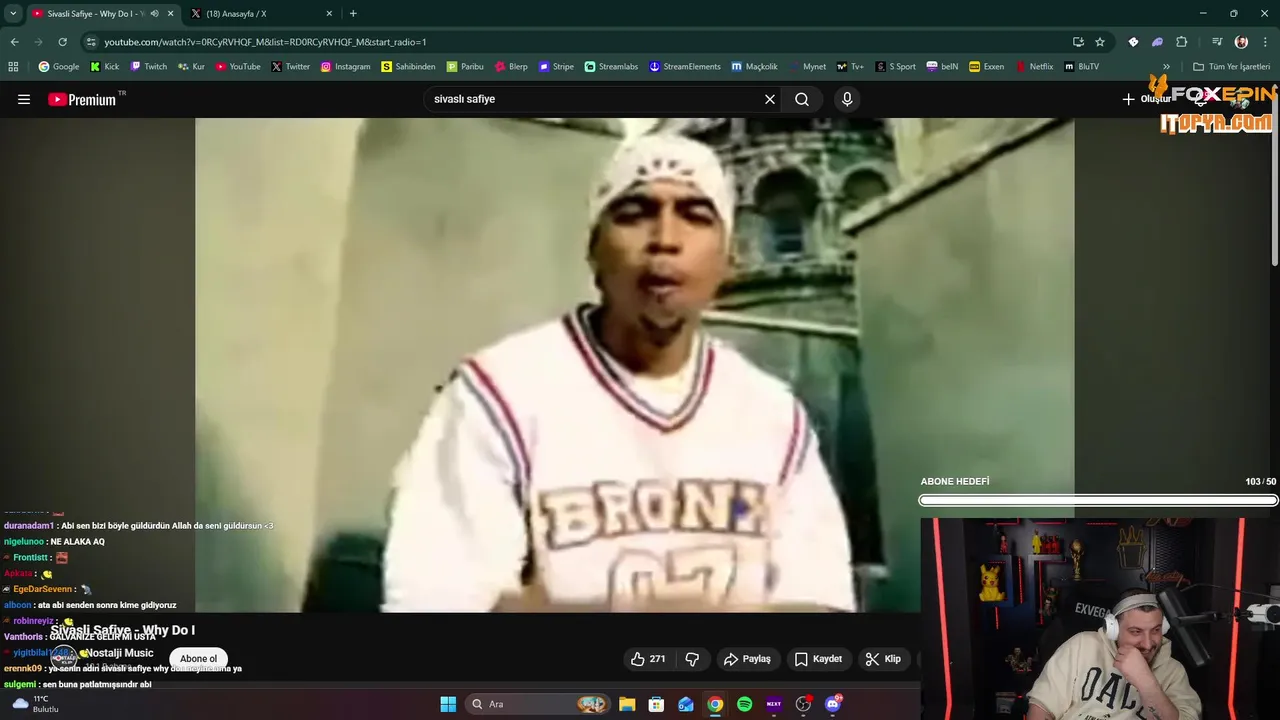
Task: Save the video with Kaydet
Action: [x=818, y=659]
